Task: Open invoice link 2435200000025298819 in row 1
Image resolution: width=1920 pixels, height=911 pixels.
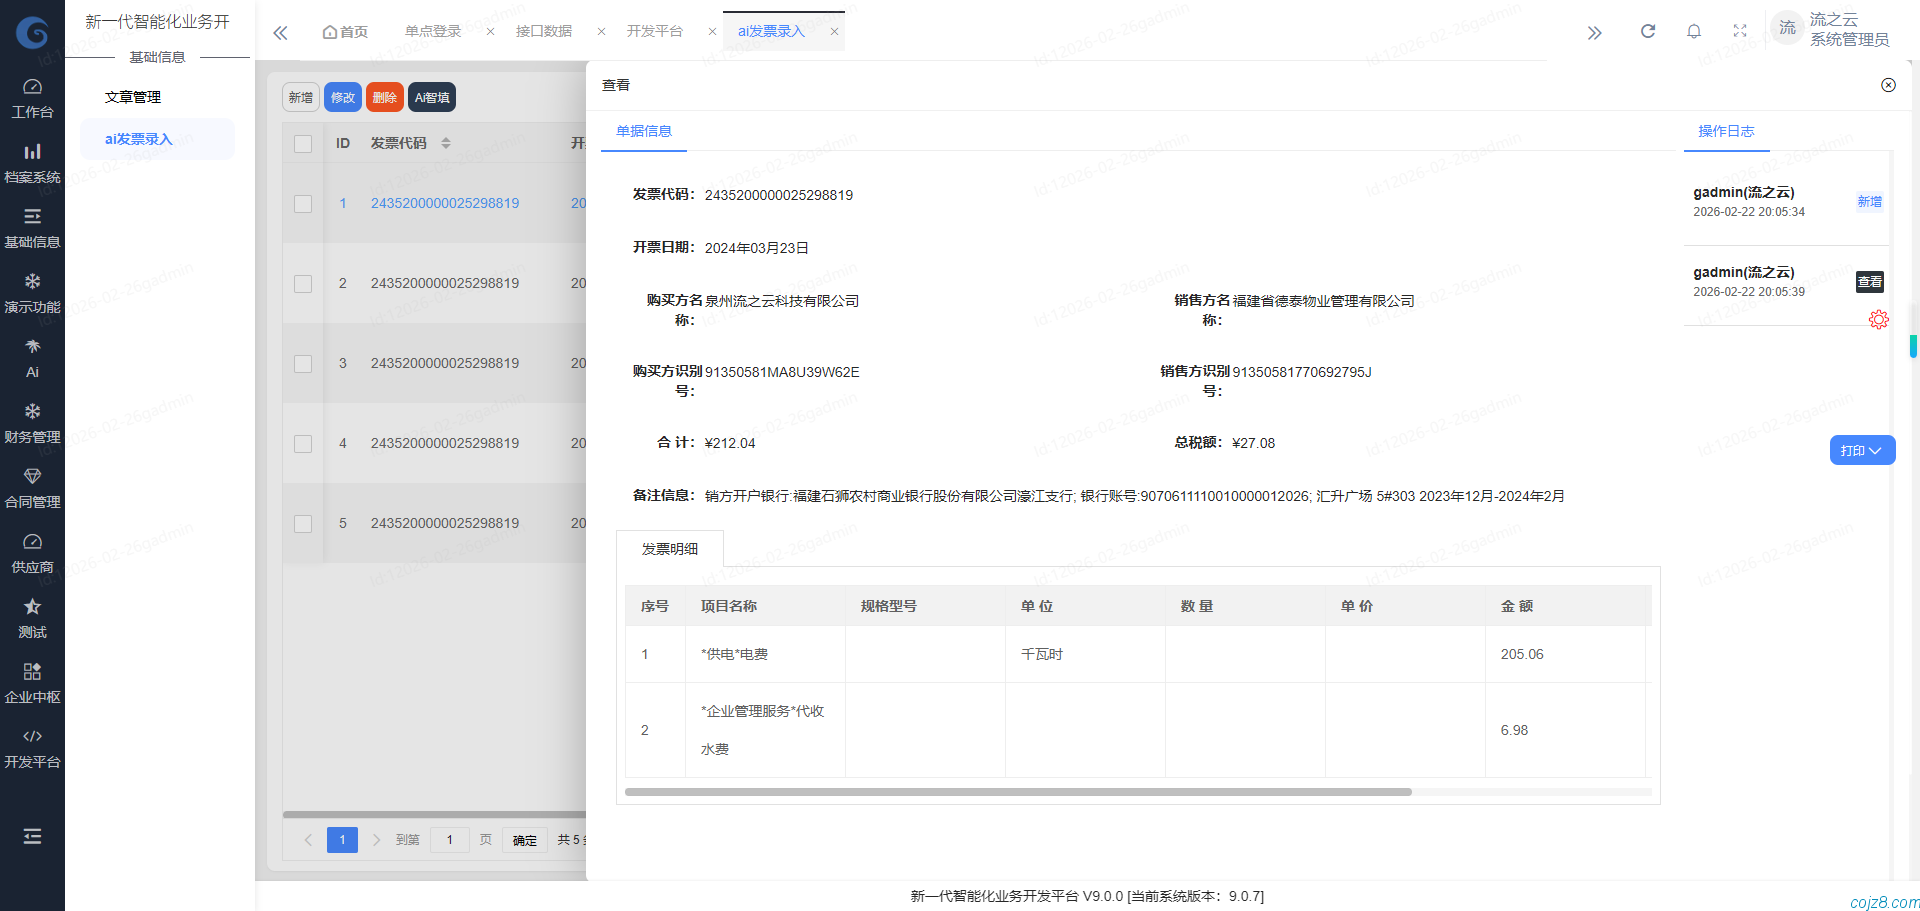Action: (x=445, y=203)
